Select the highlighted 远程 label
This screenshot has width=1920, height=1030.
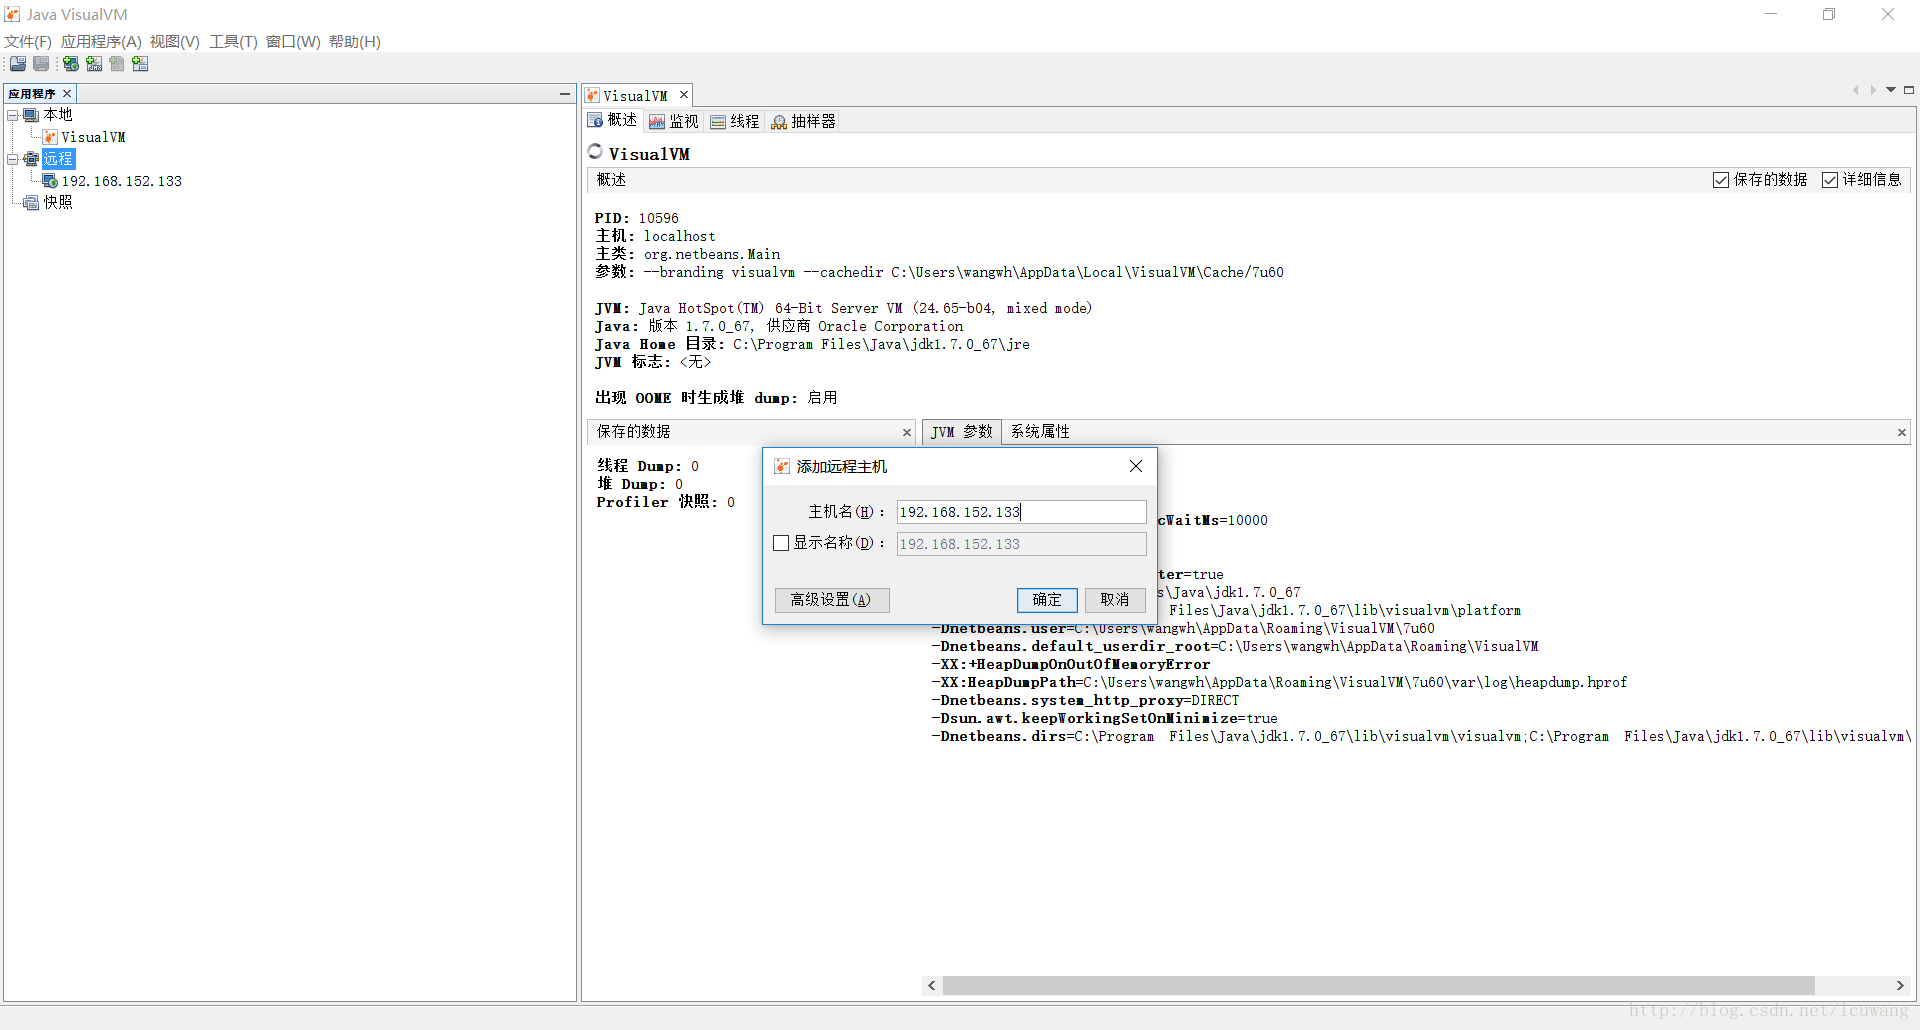click(x=58, y=159)
